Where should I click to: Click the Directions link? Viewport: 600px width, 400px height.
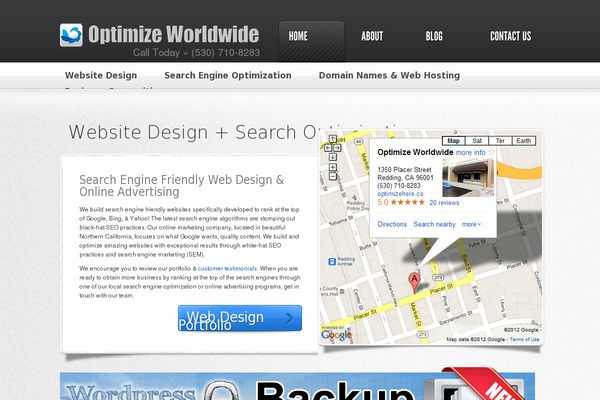click(x=392, y=224)
